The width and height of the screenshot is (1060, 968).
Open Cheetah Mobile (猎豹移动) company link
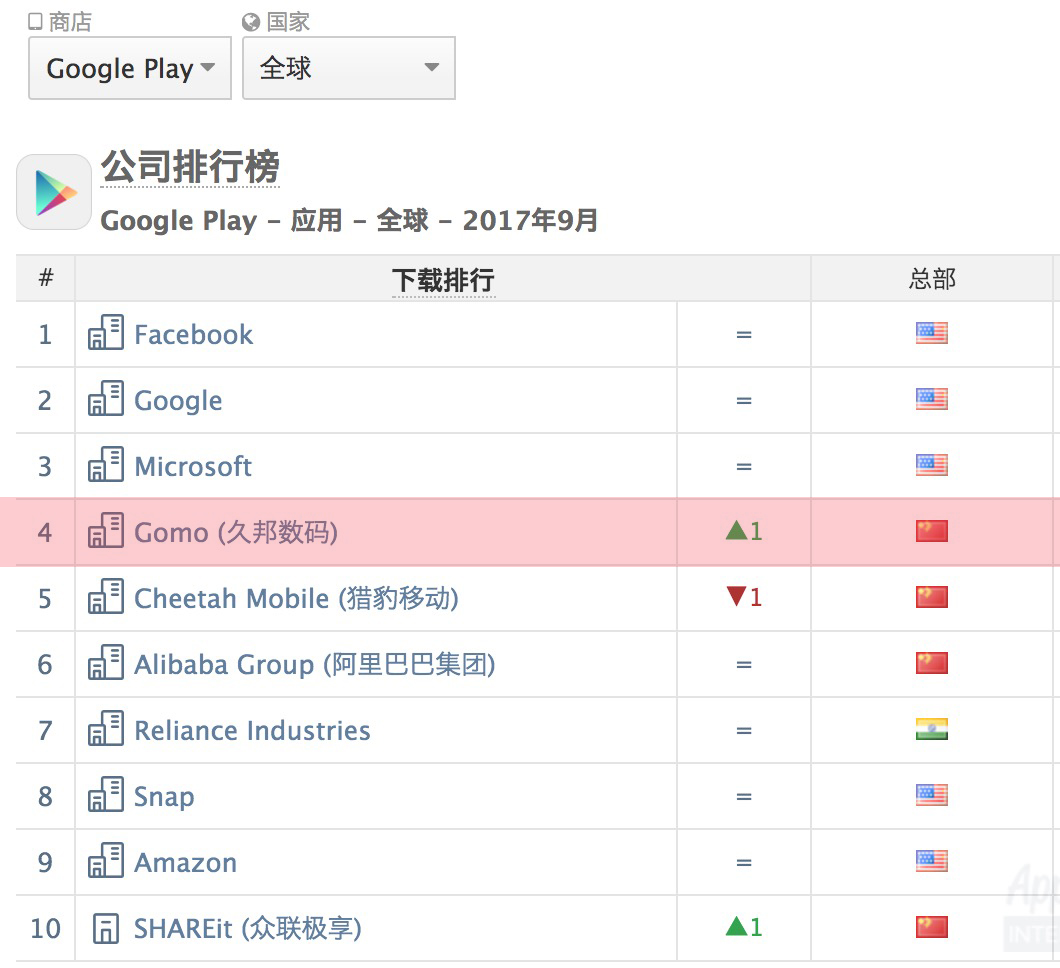(x=296, y=598)
